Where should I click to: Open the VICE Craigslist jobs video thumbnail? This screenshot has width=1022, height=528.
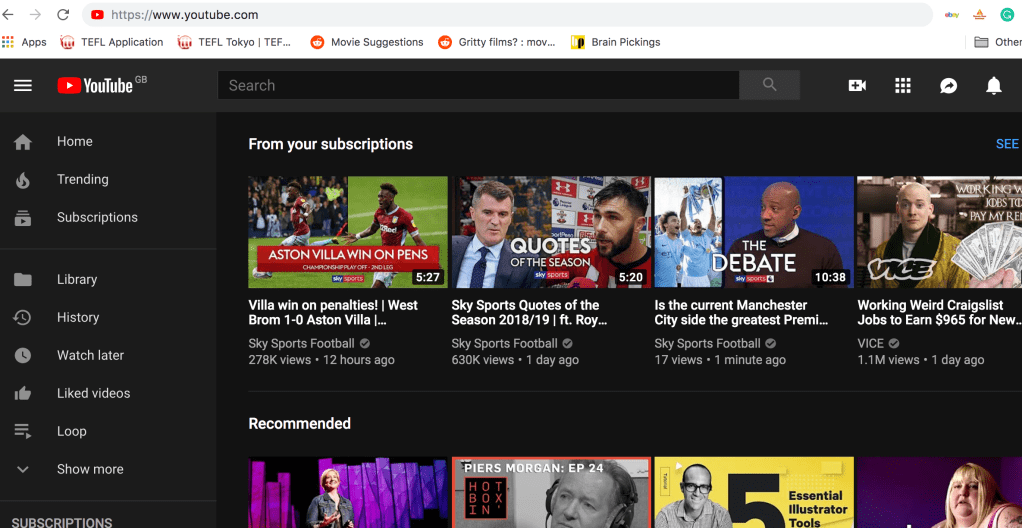click(939, 232)
